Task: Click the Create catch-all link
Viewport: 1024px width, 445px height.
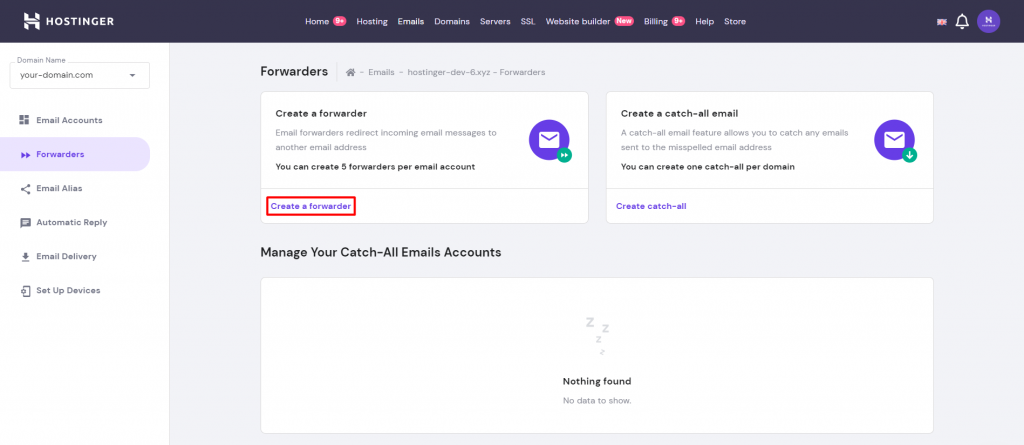Action: tap(651, 206)
